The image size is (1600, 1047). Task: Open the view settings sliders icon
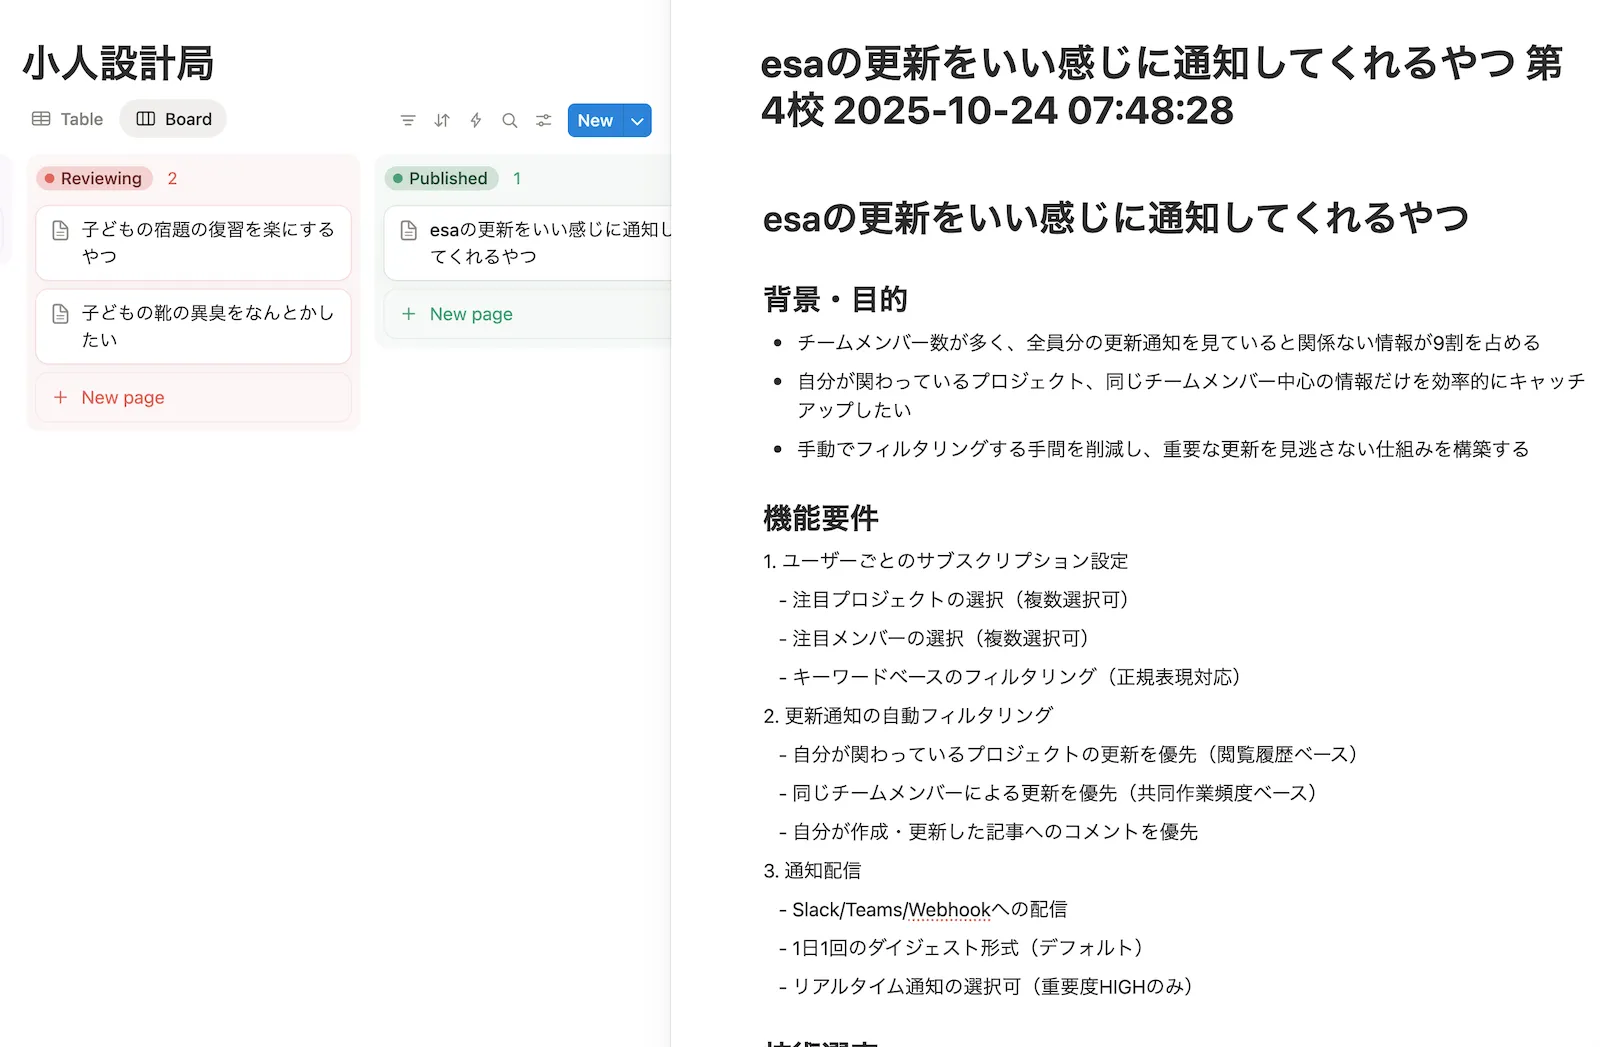coord(544,120)
